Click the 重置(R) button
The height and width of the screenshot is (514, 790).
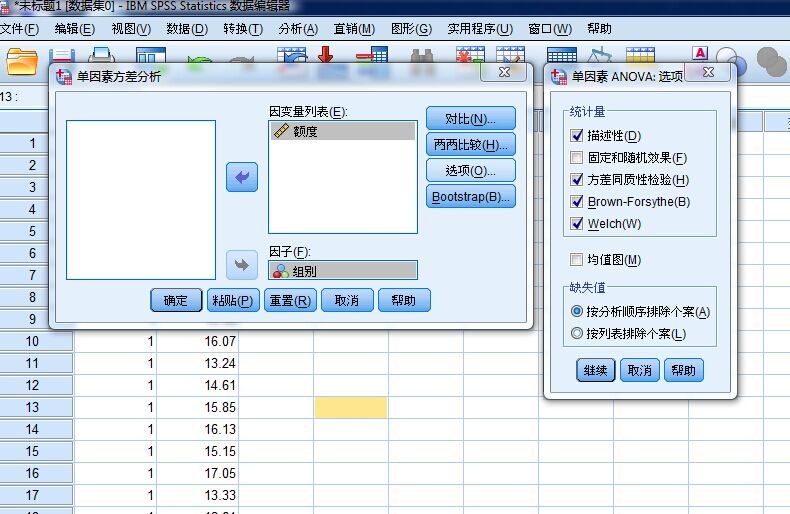pyautogui.click(x=290, y=300)
